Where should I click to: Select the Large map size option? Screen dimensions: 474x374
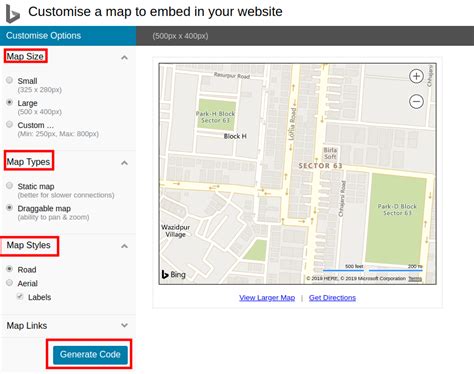coord(9,102)
